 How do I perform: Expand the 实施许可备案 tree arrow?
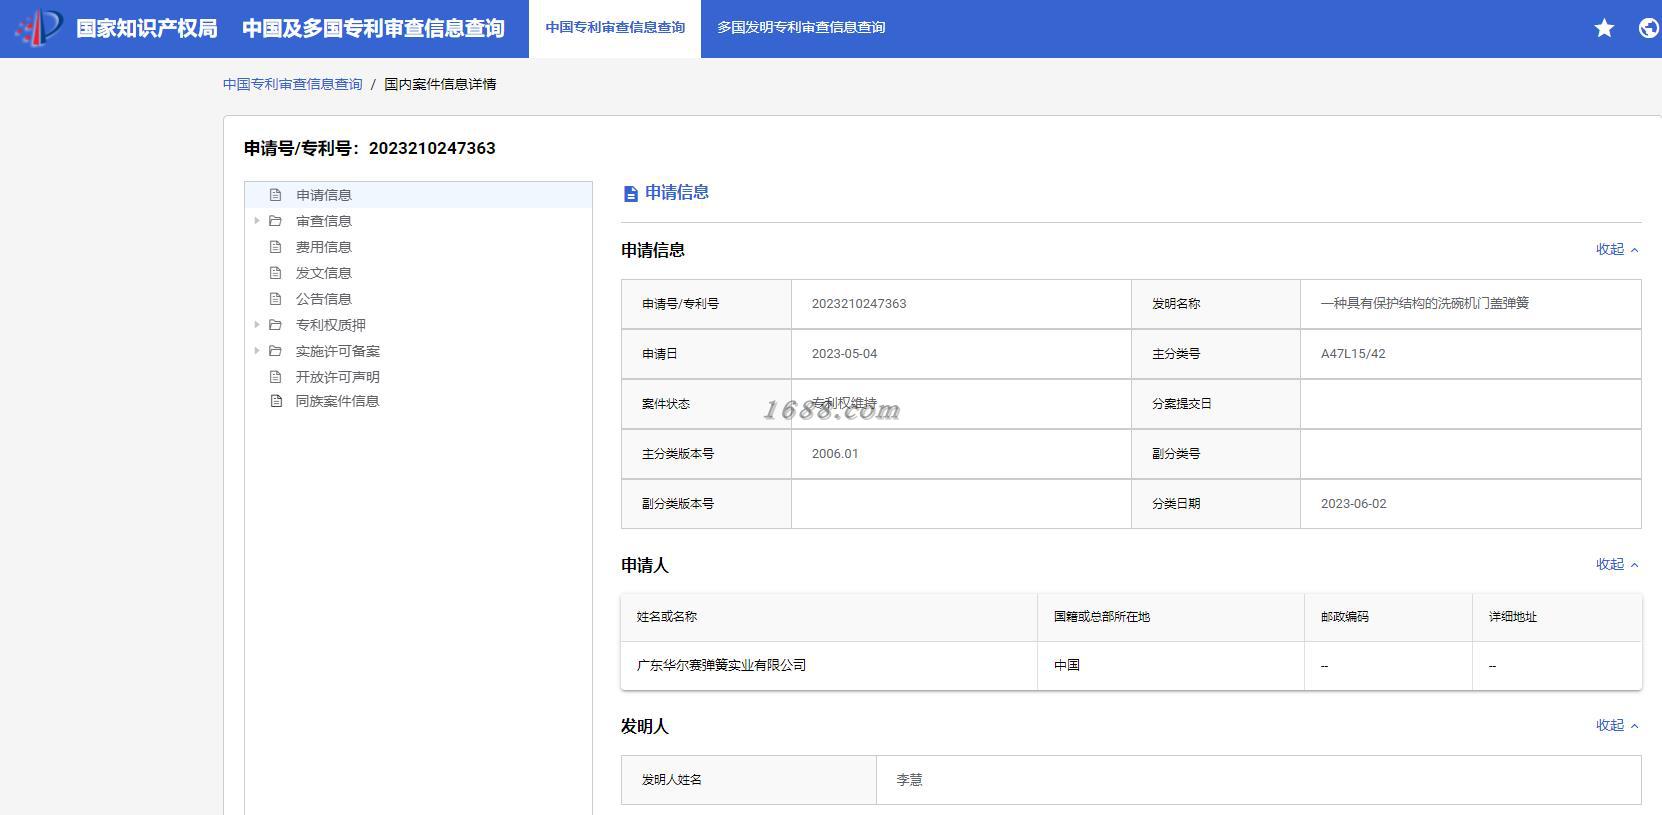257,351
